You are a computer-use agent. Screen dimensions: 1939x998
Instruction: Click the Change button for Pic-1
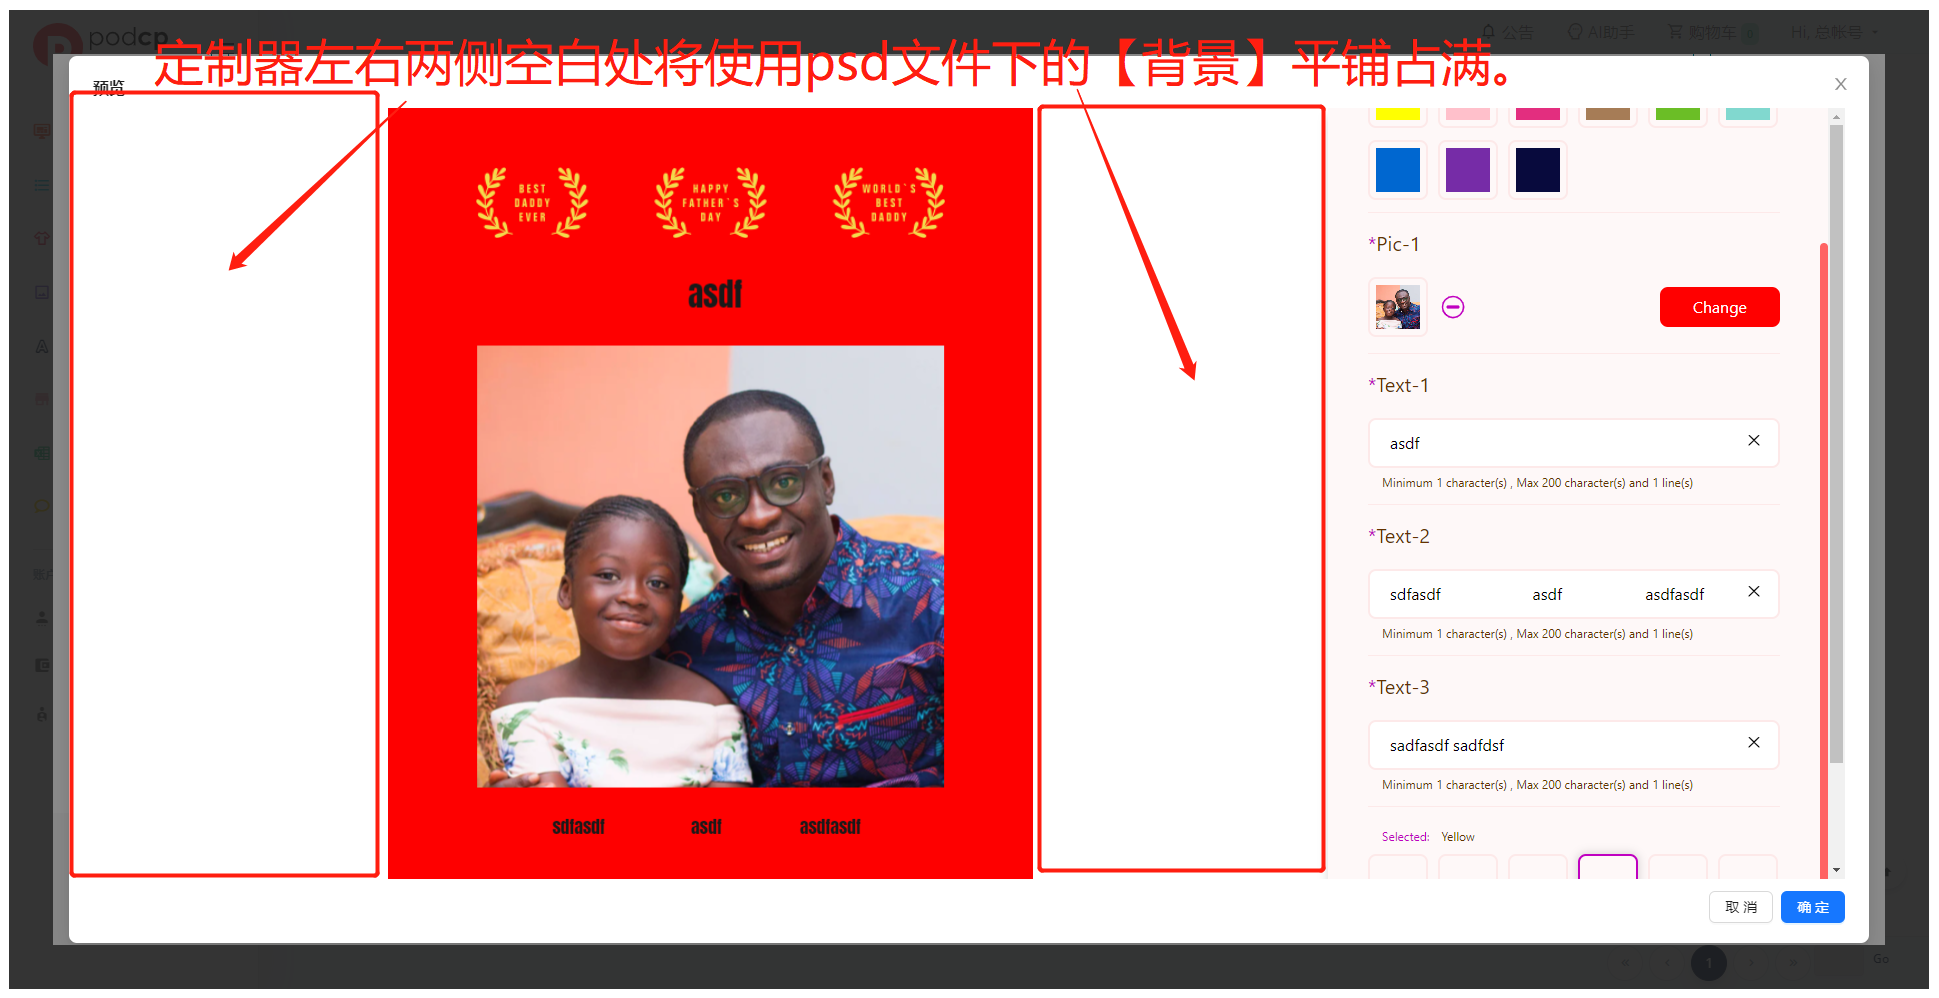point(1719,307)
